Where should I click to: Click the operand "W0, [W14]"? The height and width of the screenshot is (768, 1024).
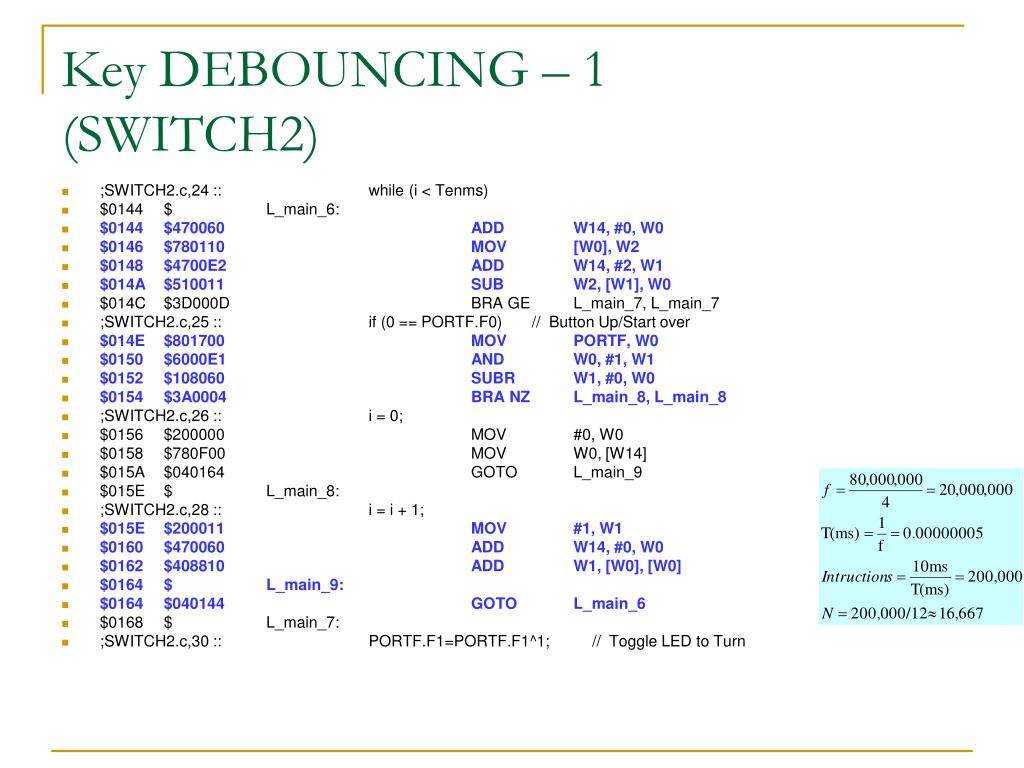pyautogui.click(x=609, y=454)
